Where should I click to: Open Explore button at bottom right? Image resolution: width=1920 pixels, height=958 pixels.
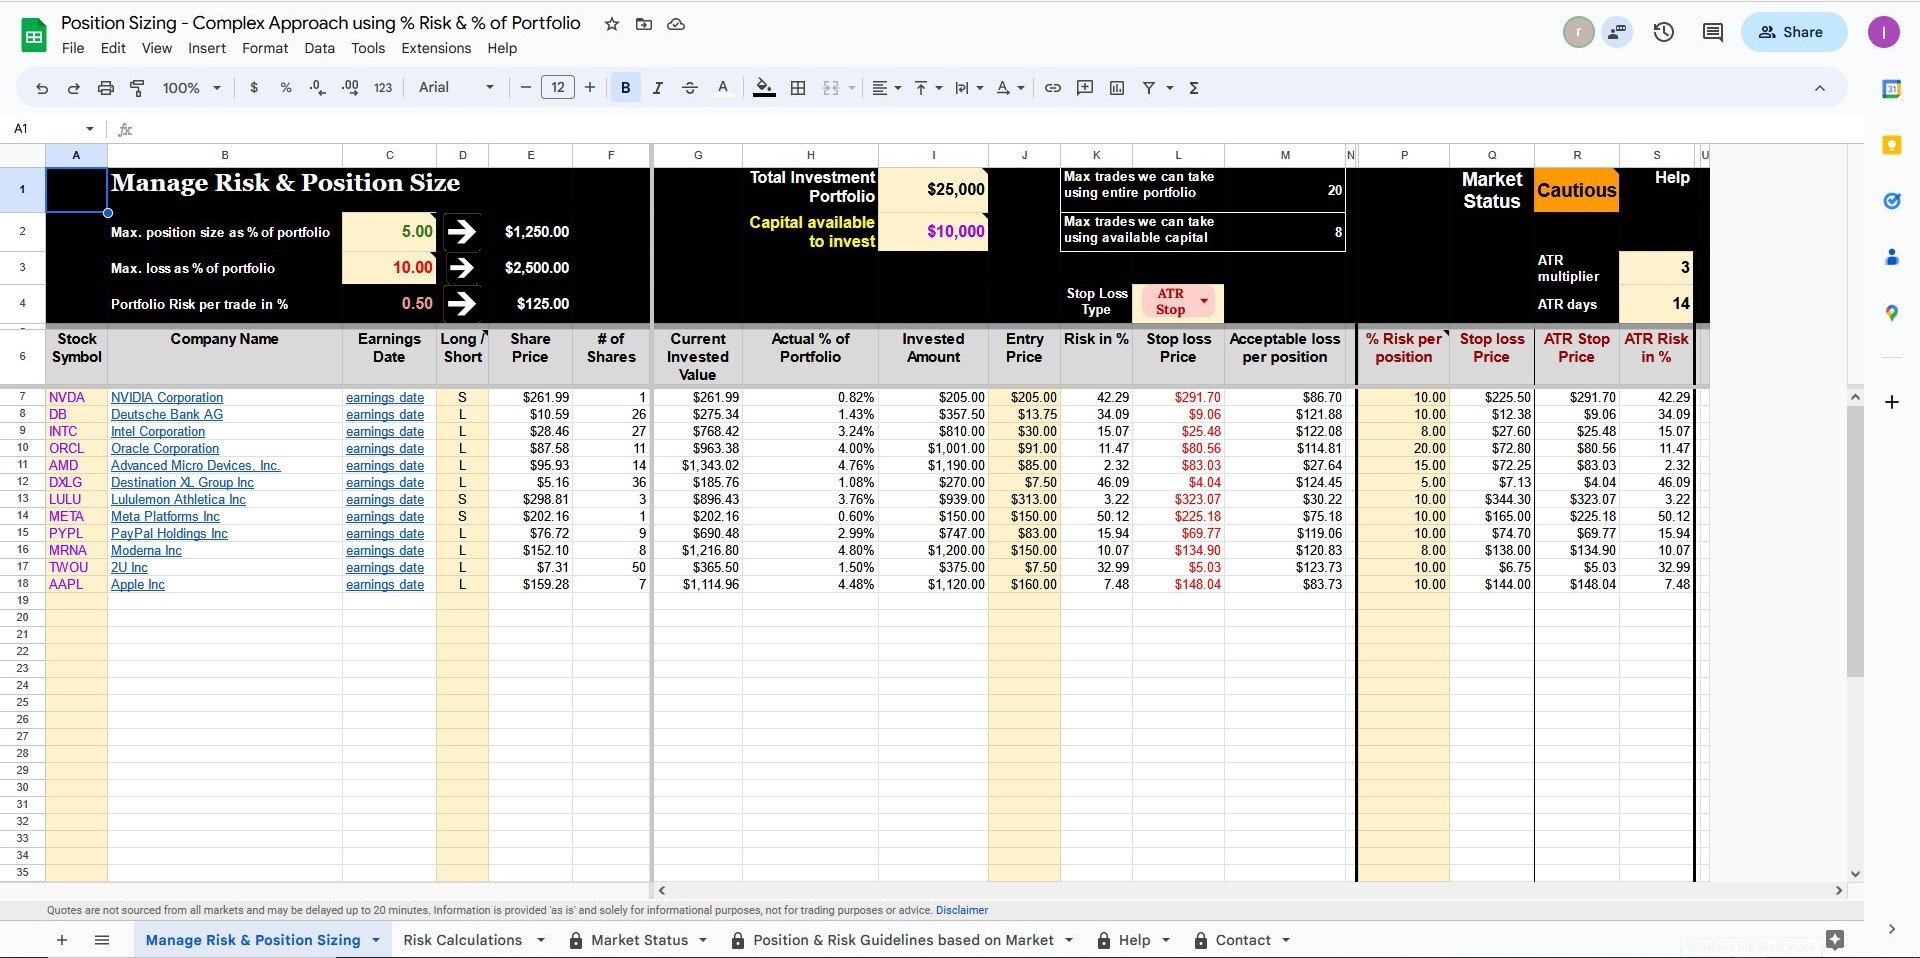click(x=1835, y=940)
